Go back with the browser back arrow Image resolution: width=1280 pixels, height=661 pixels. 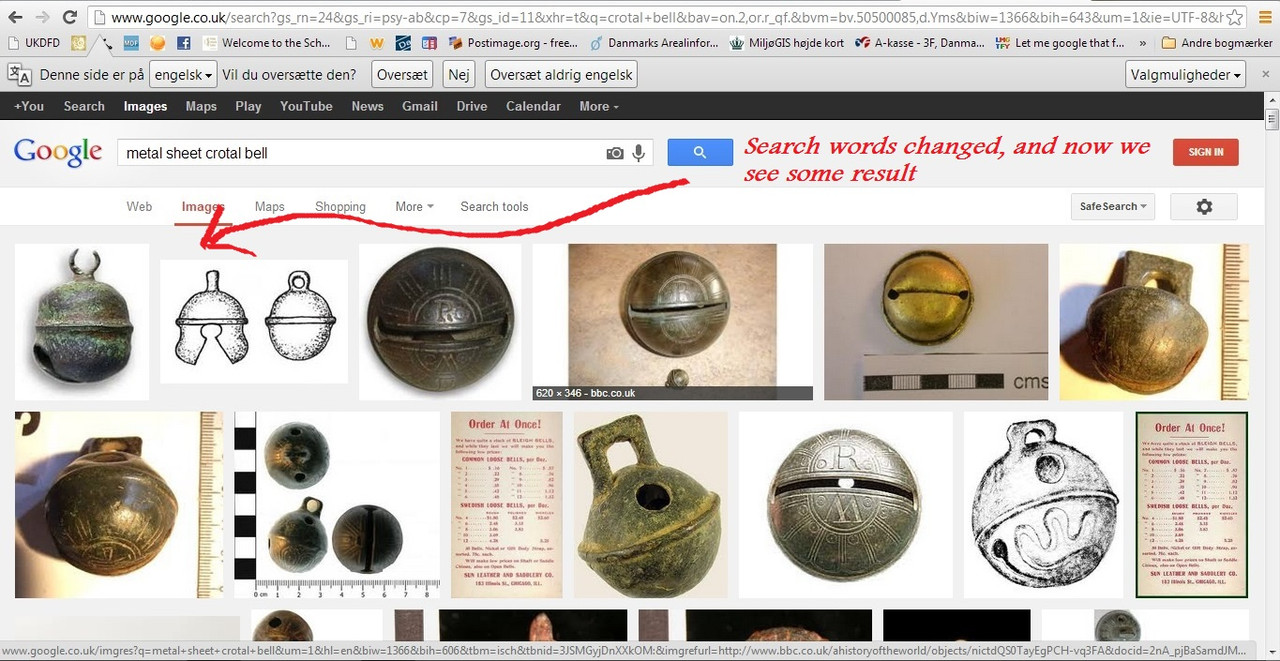(15, 17)
